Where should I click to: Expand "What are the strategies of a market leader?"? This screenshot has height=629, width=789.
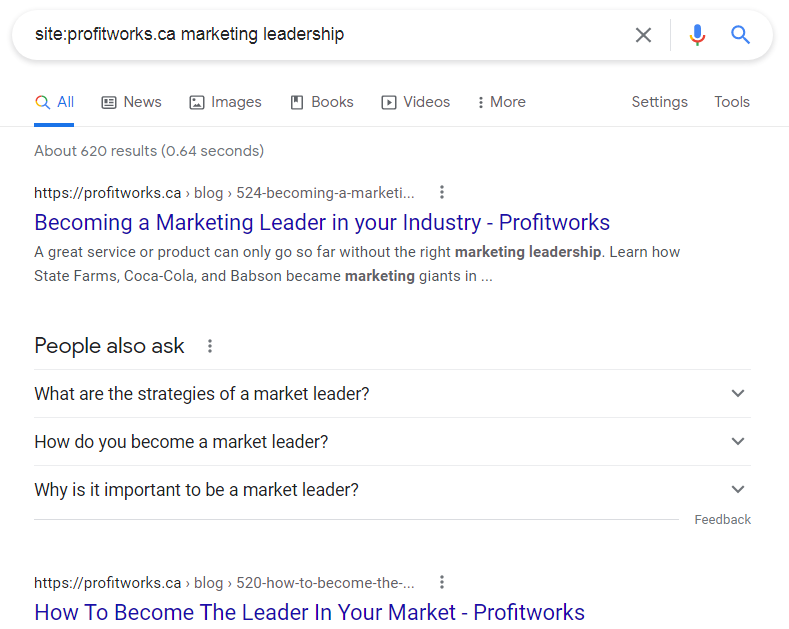pyautogui.click(x=738, y=393)
